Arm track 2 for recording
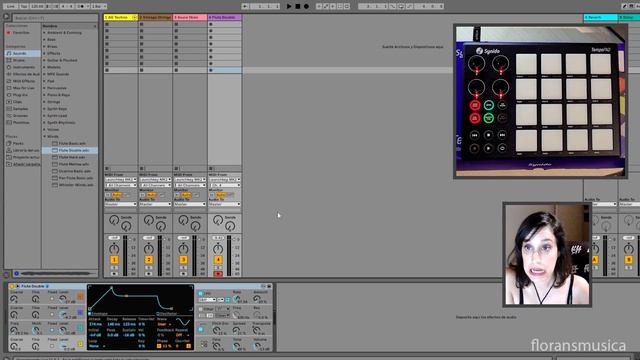Screen dimensions: 640x360 click(x=149, y=274)
